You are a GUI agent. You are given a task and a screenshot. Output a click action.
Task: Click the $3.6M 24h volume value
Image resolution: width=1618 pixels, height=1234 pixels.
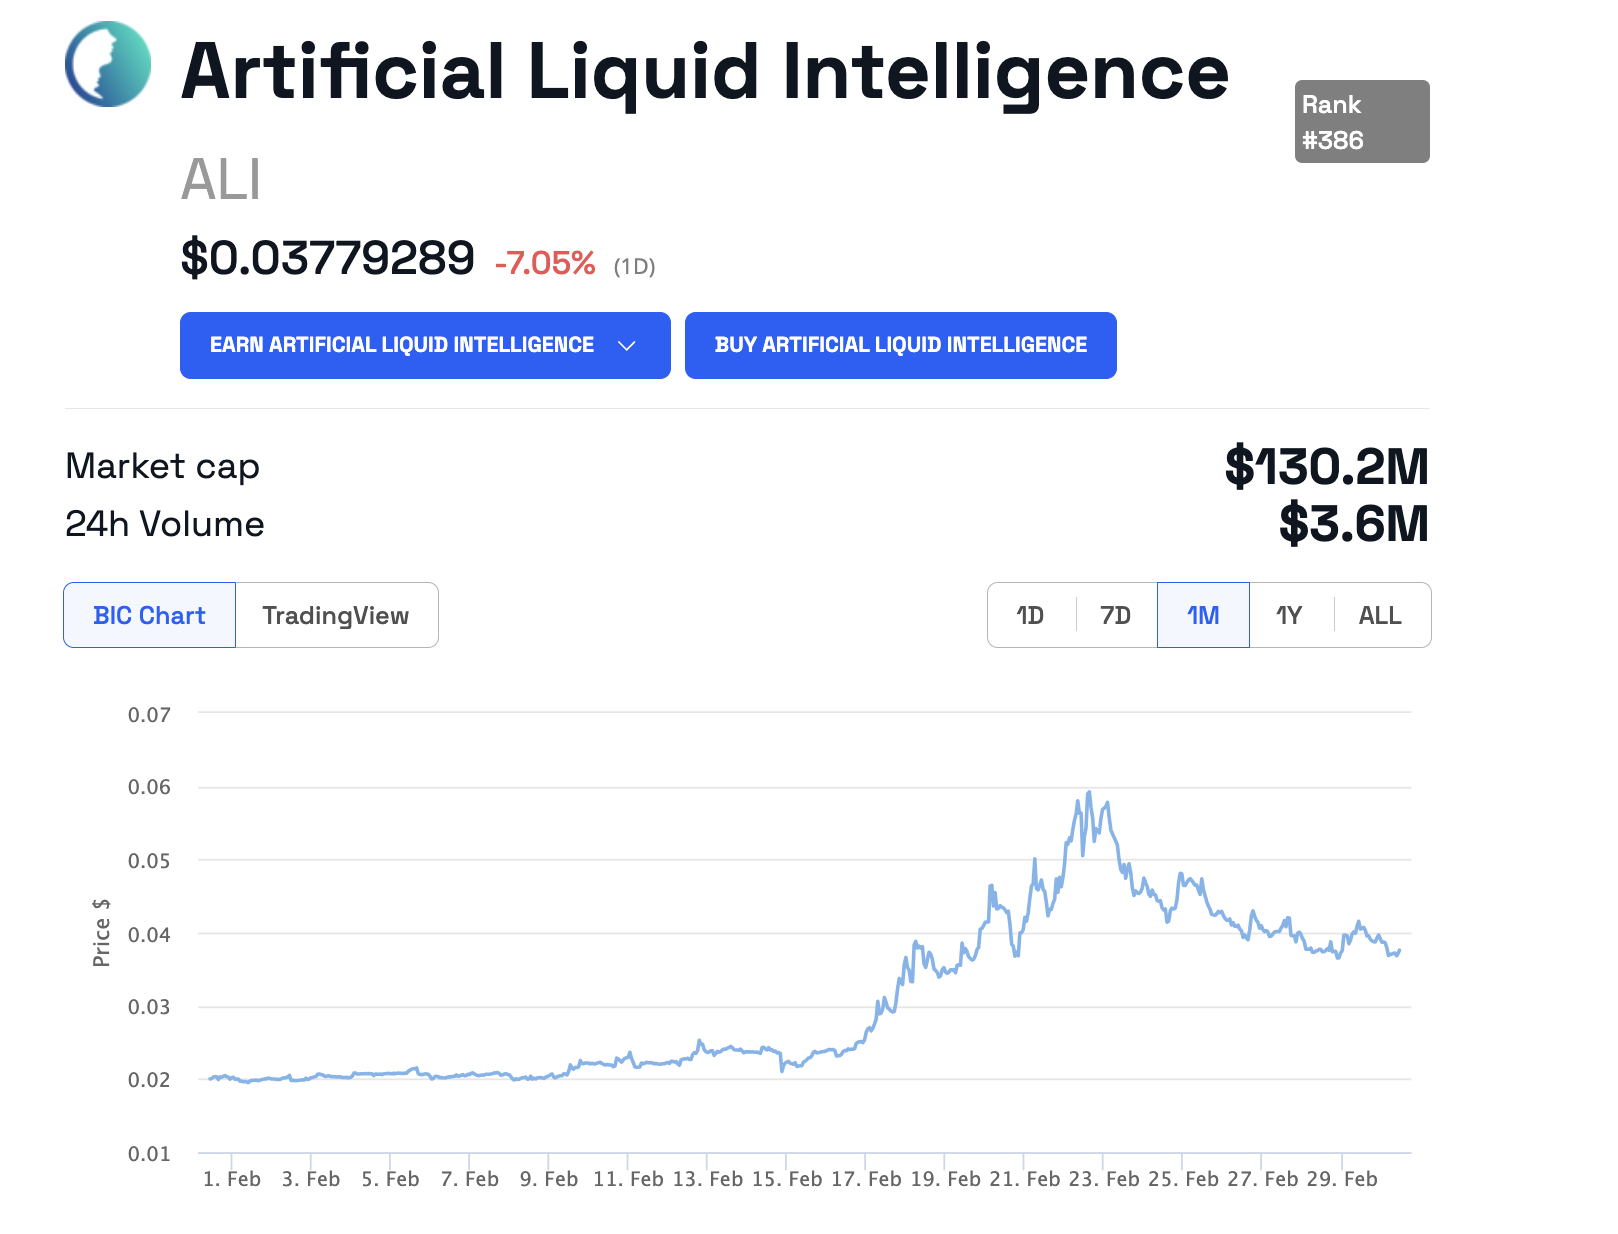coord(1353,524)
